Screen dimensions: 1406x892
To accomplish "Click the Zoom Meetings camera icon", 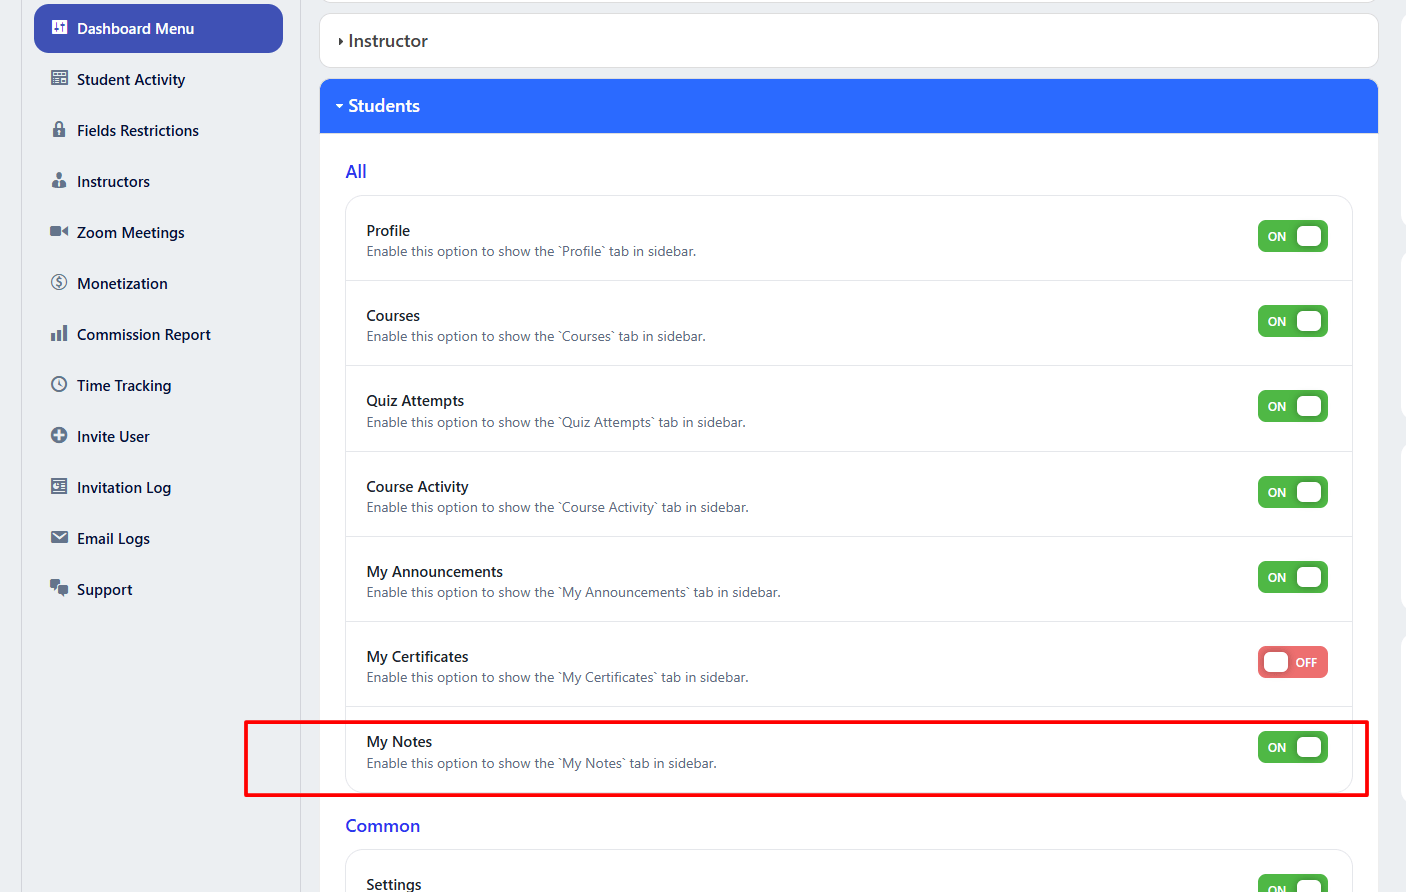I will pyautogui.click(x=59, y=232).
